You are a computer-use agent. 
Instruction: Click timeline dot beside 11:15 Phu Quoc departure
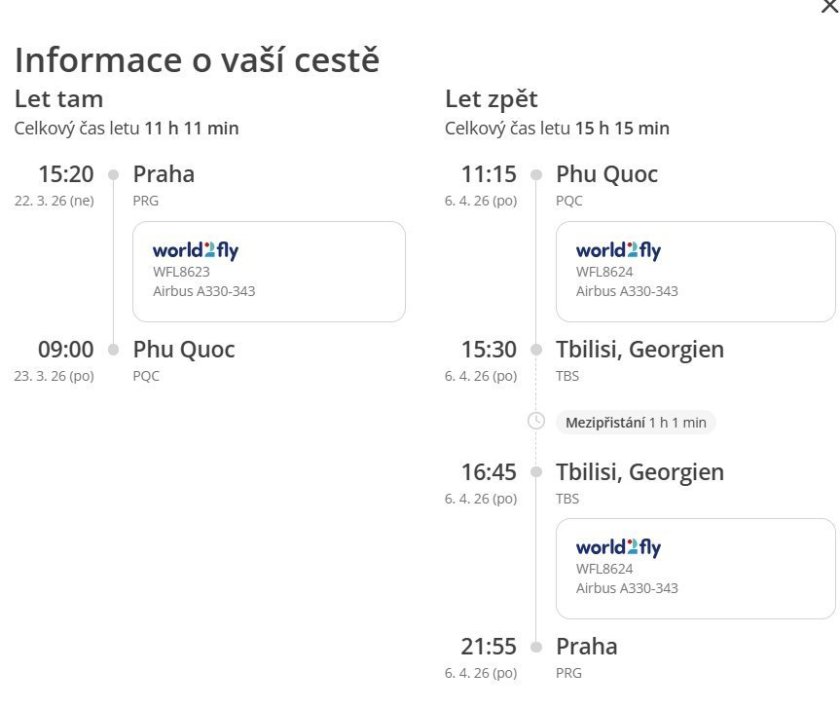[536, 175]
